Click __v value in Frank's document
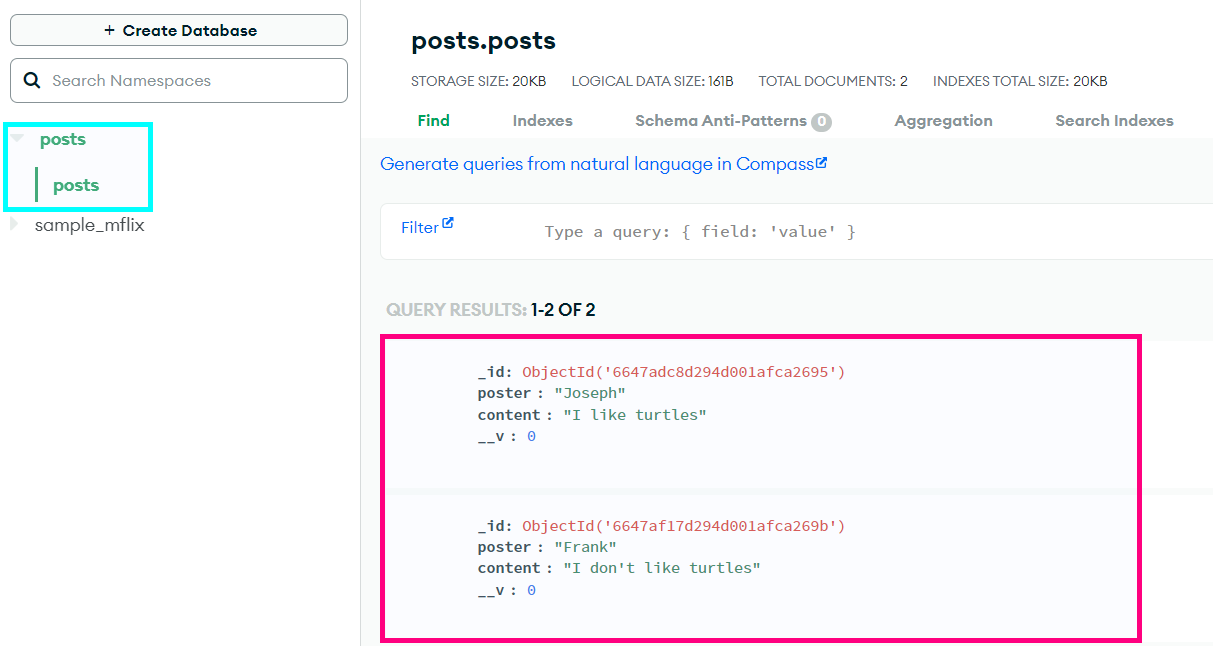Viewport: 1213px width, 646px height. click(531, 591)
